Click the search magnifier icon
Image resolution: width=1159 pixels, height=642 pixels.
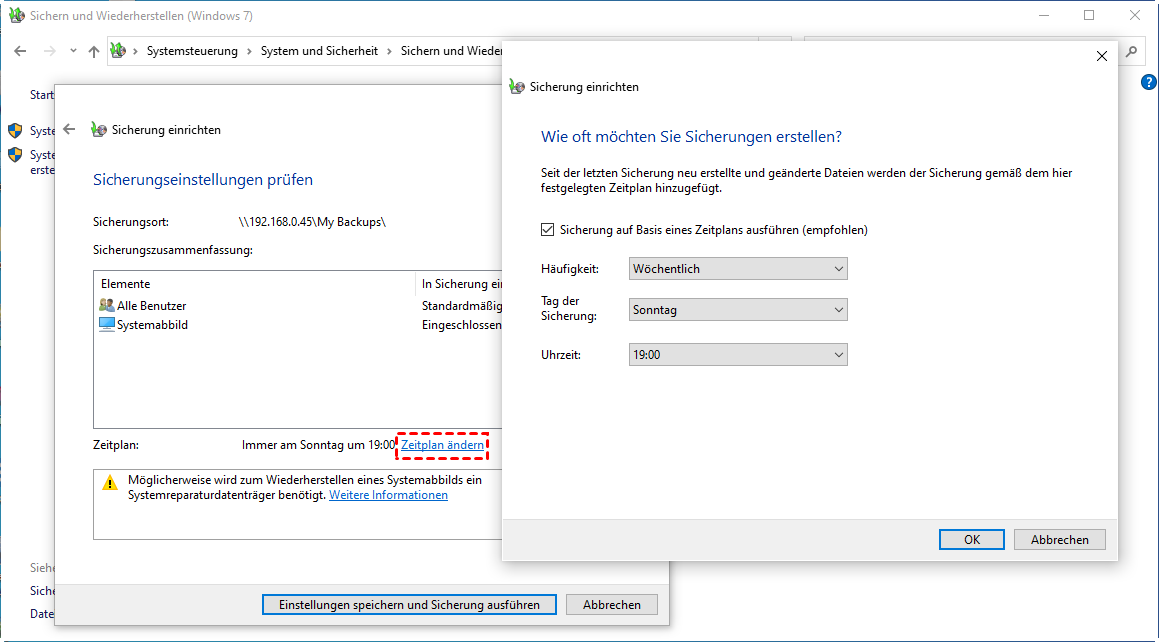pyautogui.click(x=1131, y=51)
